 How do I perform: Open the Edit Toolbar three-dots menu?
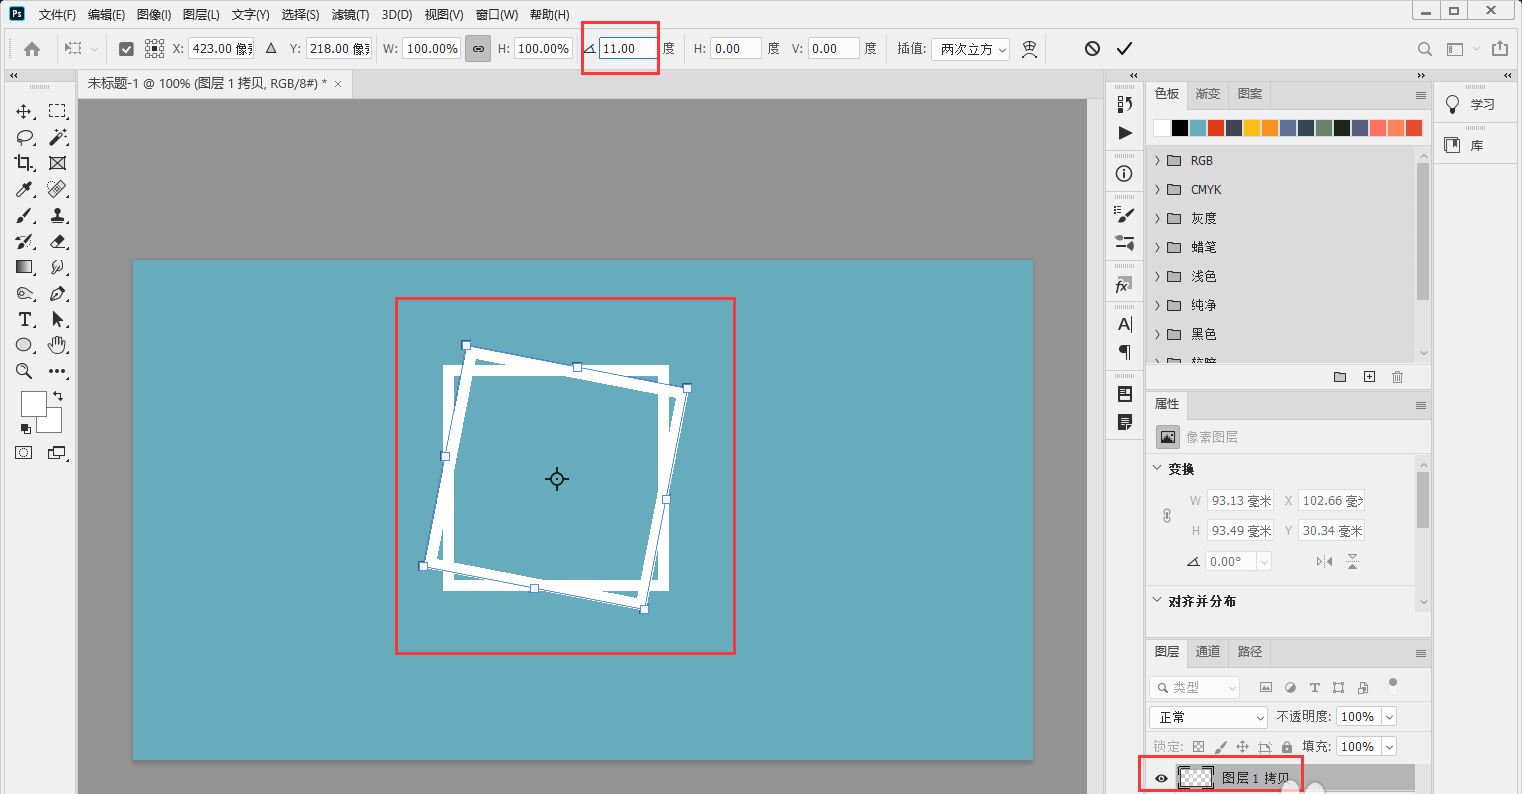pos(58,371)
